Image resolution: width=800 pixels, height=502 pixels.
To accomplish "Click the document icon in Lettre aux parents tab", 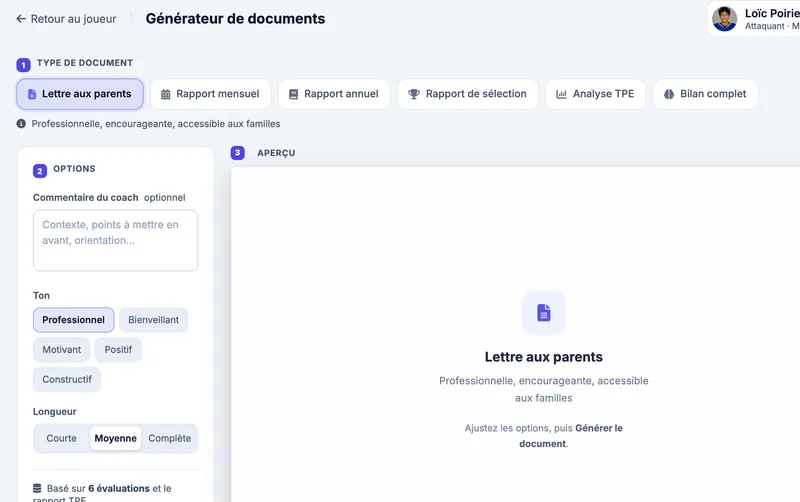I will (32, 94).
